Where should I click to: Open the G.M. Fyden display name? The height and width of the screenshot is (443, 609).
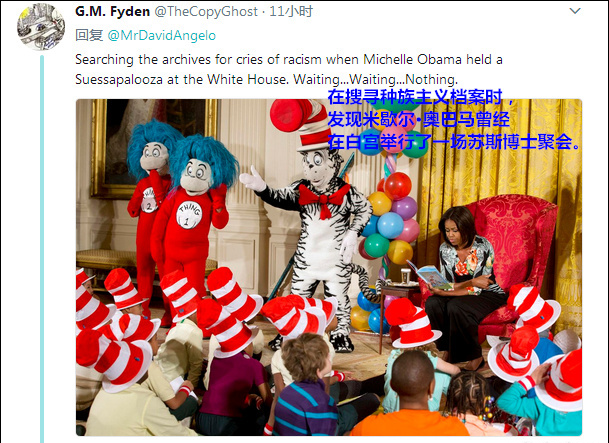pyautogui.click(x=113, y=12)
